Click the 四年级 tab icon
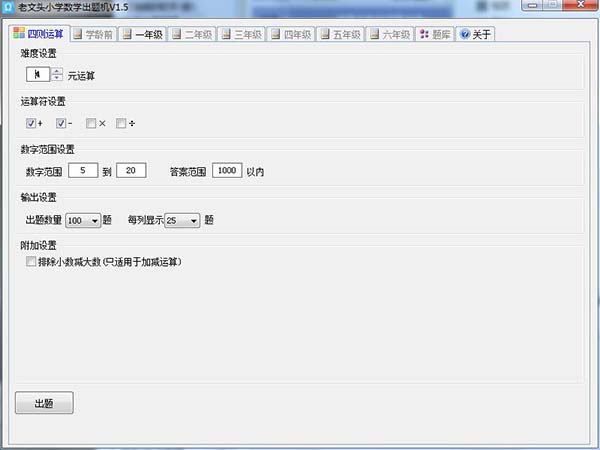600x450 pixels. coord(275,34)
